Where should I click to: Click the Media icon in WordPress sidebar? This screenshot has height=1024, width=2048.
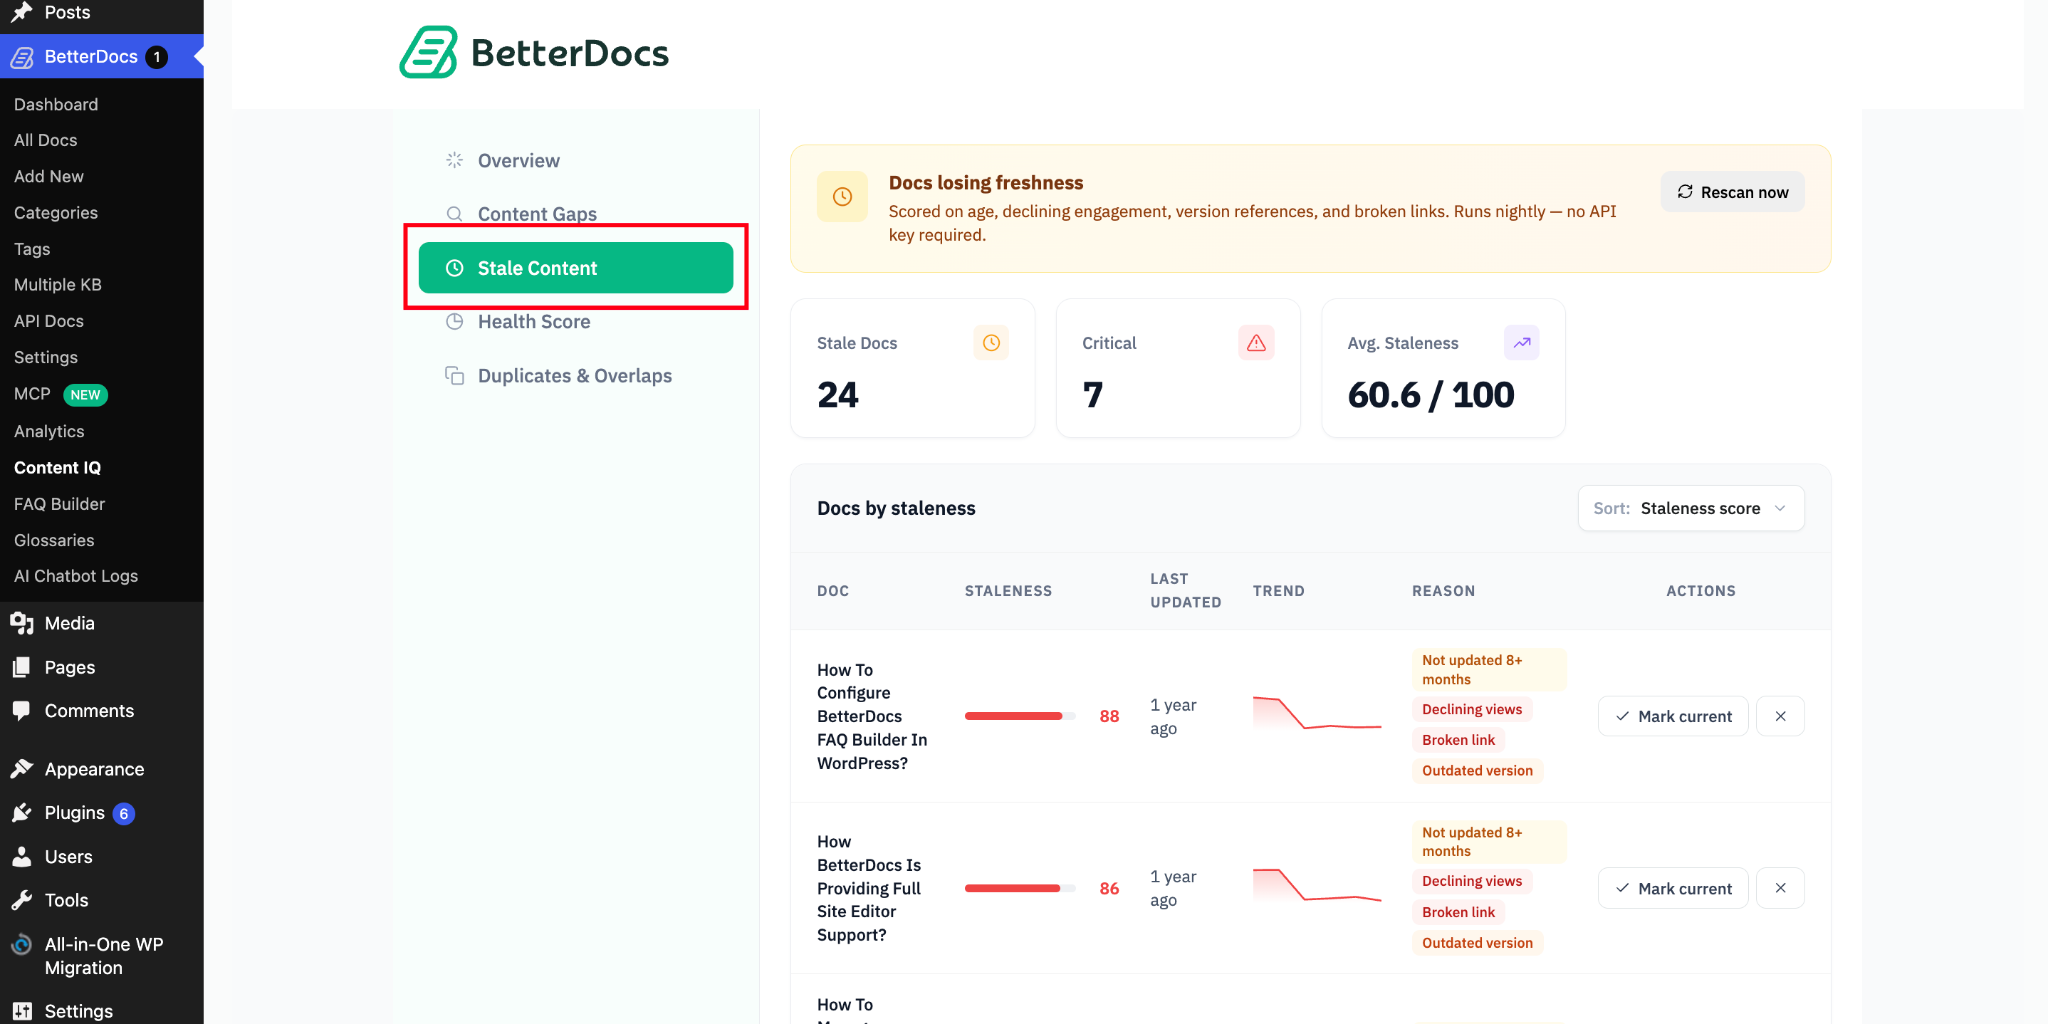[22, 624]
